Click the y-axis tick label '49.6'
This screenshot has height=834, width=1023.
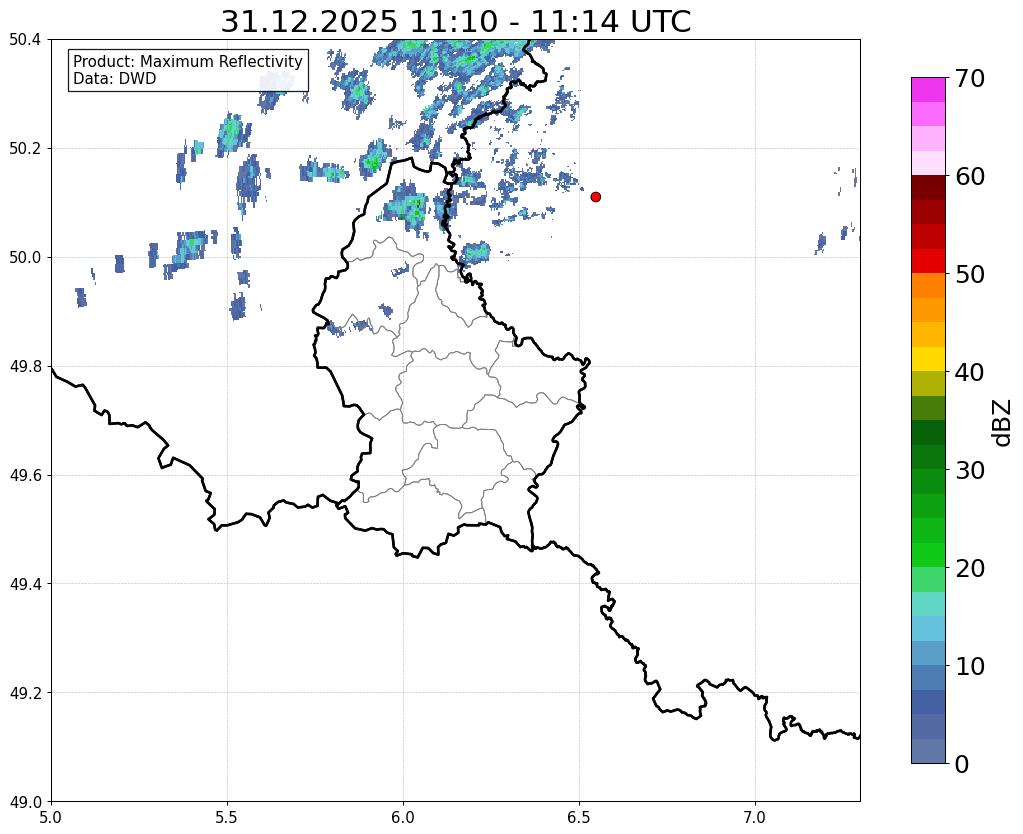click(x=25, y=476)
